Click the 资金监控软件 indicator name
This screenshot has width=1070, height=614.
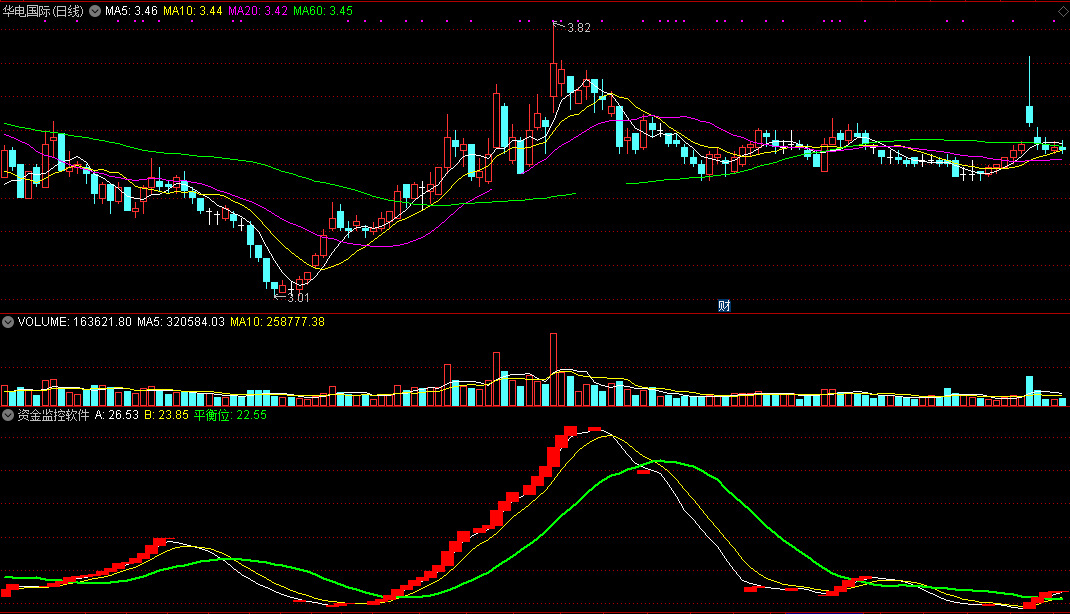coord(53,415)
